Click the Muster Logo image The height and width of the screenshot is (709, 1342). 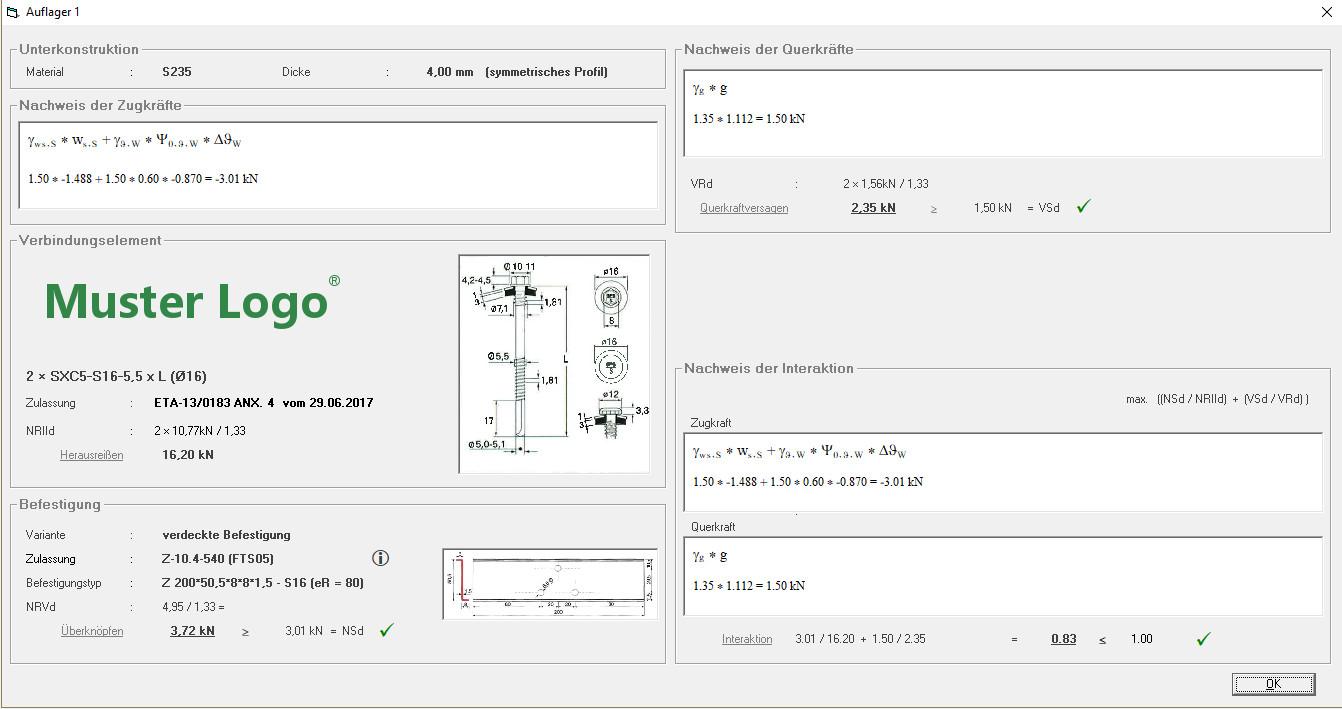click(x=192, y=300)
